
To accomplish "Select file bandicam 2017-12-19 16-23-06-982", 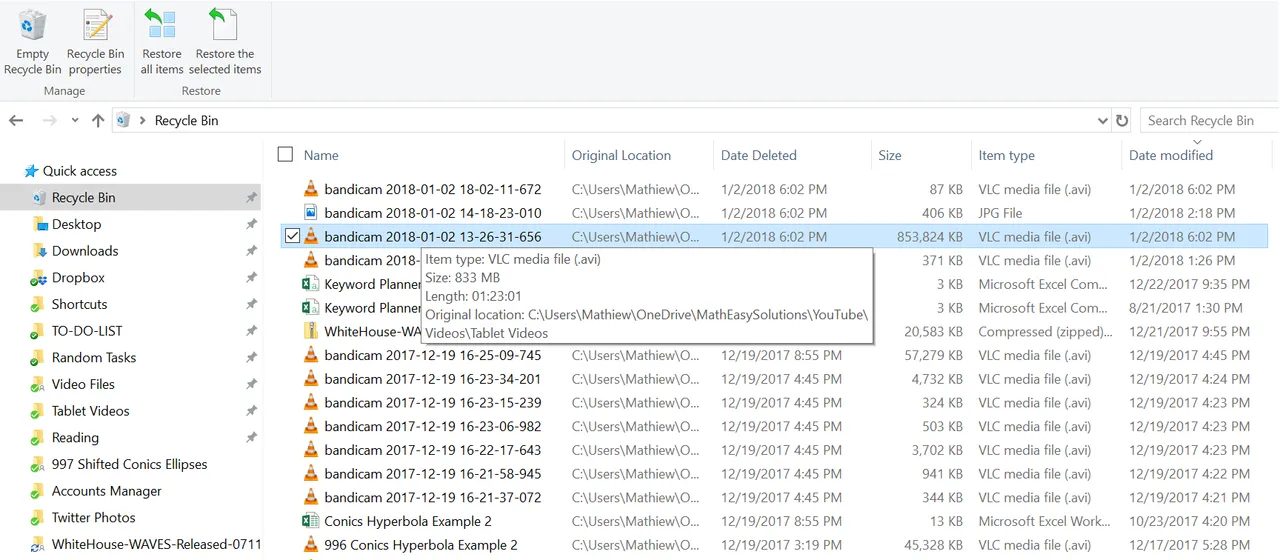I will pos(433,426).
